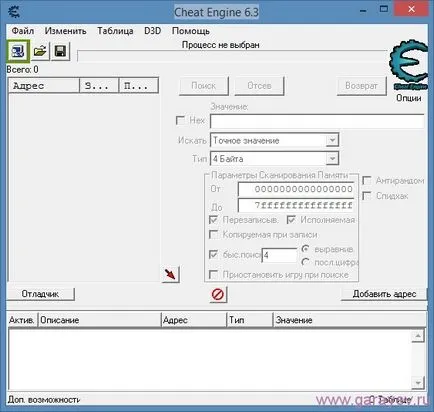Expand the Точное значение scan type dropdown
The image size is (434, 412).
(x=332, y=140)
